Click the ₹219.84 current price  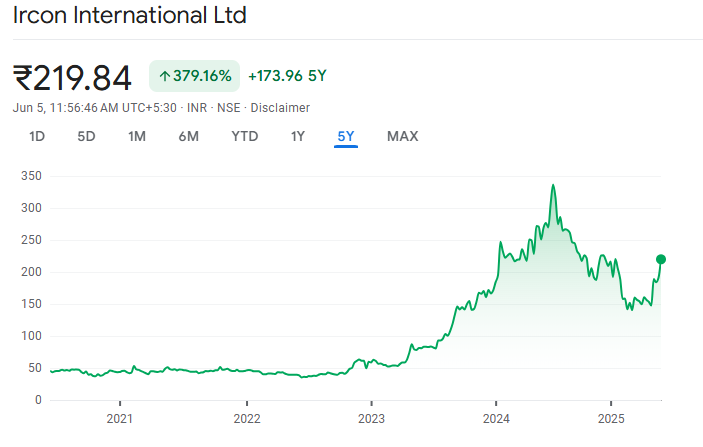tap(72, 76)
